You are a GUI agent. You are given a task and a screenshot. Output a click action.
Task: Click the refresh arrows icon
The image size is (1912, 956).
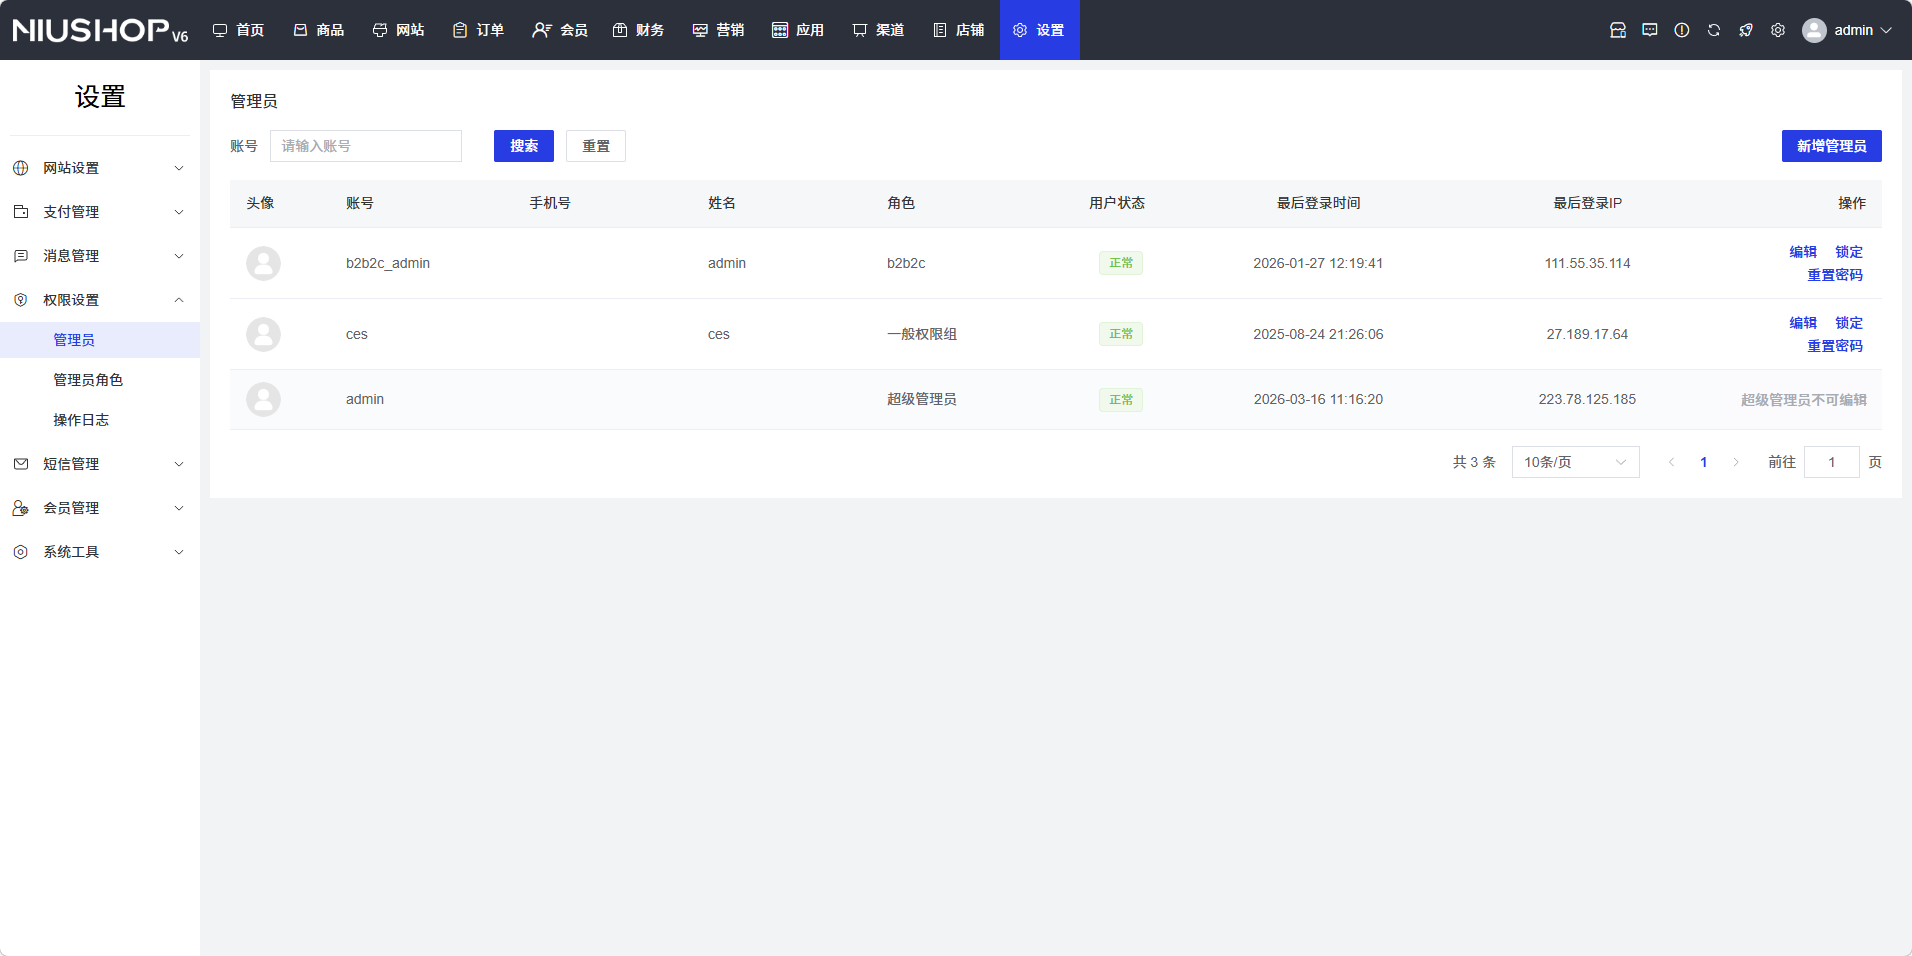pyautogui.click(x=1713, y=30)
